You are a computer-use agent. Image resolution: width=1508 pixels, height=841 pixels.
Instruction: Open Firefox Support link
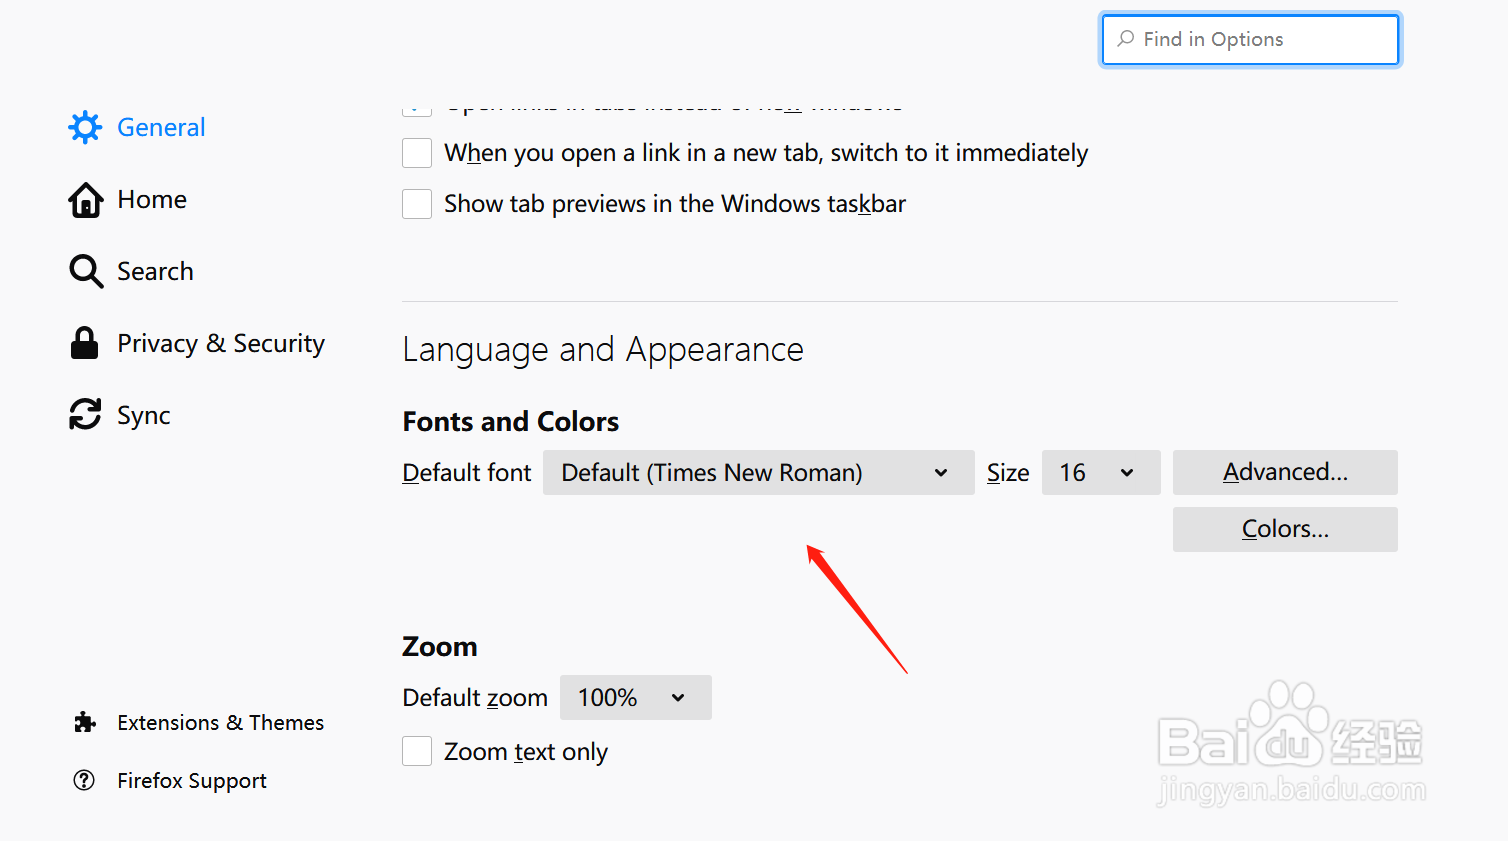[191, 780]
